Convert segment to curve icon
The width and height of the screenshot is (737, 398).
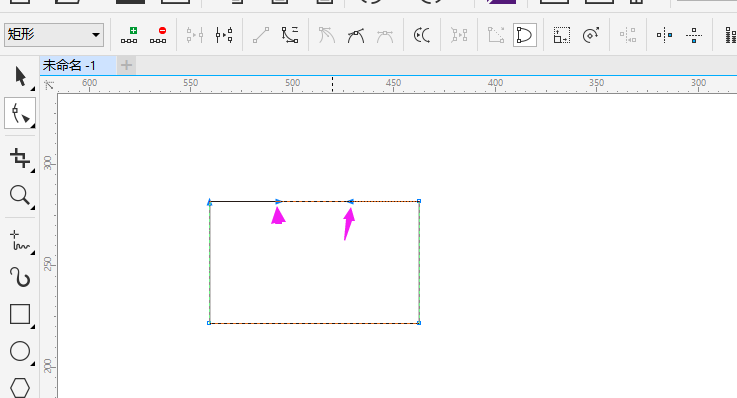point(290,35)
